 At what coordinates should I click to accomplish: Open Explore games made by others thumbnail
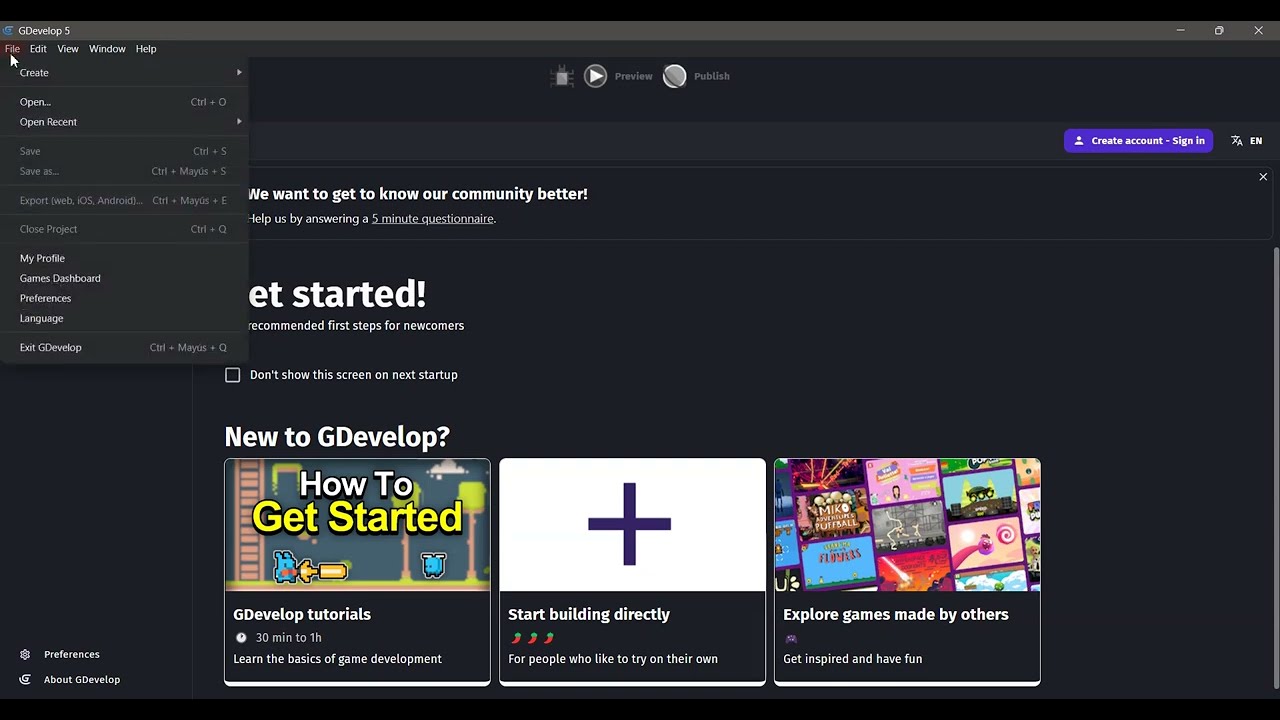(x=907, y=525)
